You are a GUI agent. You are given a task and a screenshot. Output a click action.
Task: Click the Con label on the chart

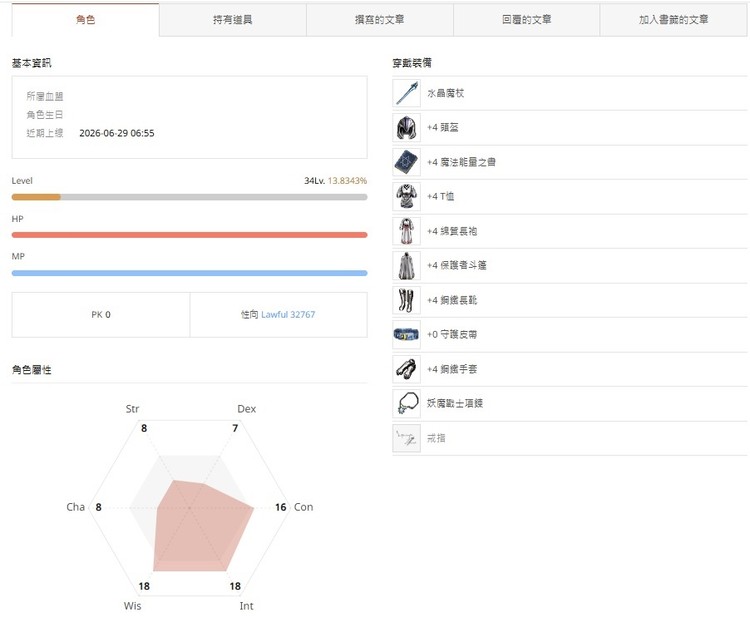point(303,507)
